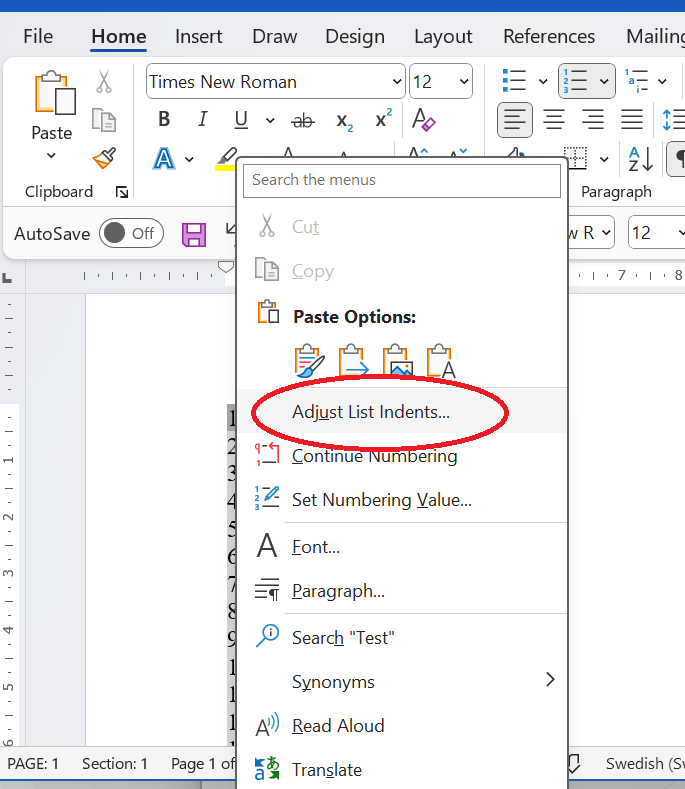Apply strikethrough formatting
The width and height of the screenshot is (685, 789).
coord(302,121)
